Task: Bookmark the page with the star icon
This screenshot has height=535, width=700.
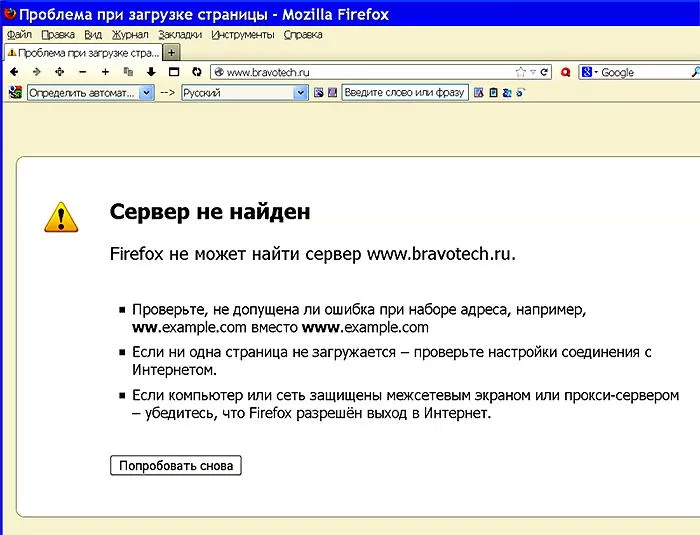Action: coord(520,72)
